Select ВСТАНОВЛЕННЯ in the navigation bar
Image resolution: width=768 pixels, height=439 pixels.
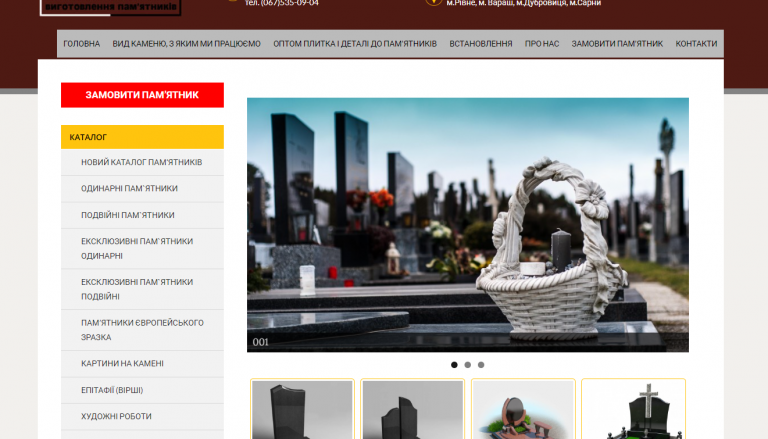[481, 44]
